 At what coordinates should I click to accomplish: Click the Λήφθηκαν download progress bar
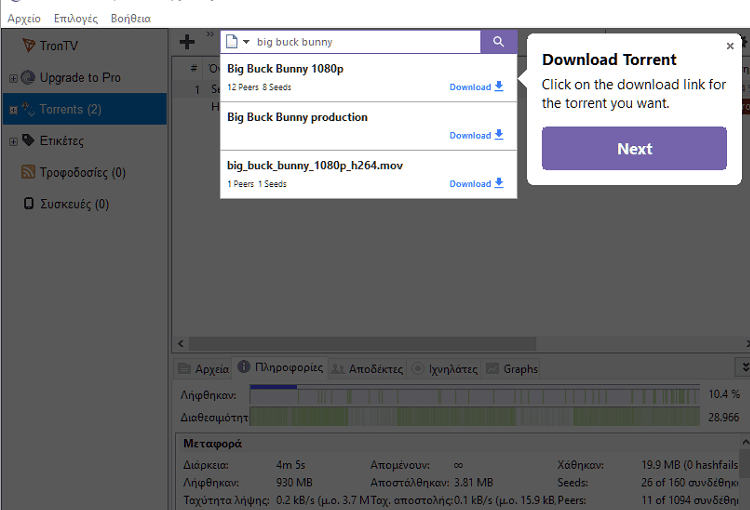click(474, 395)
